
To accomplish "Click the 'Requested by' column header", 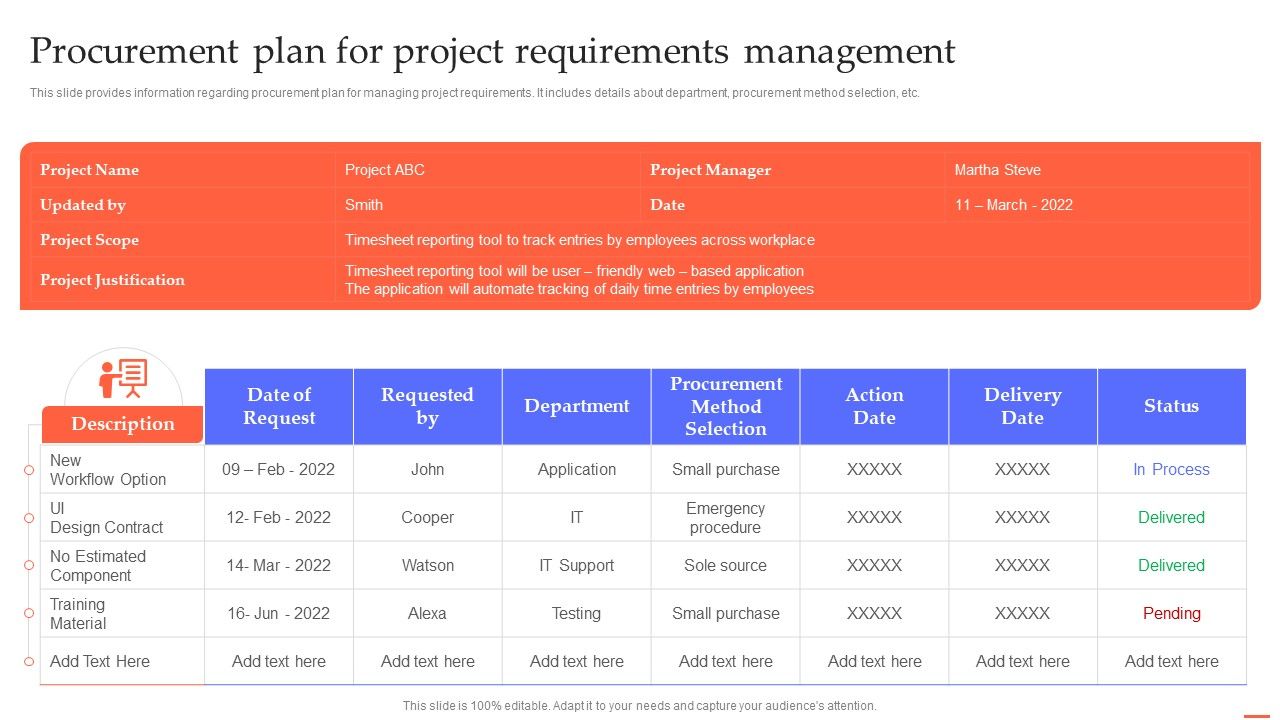I will (x=427, y=406).
